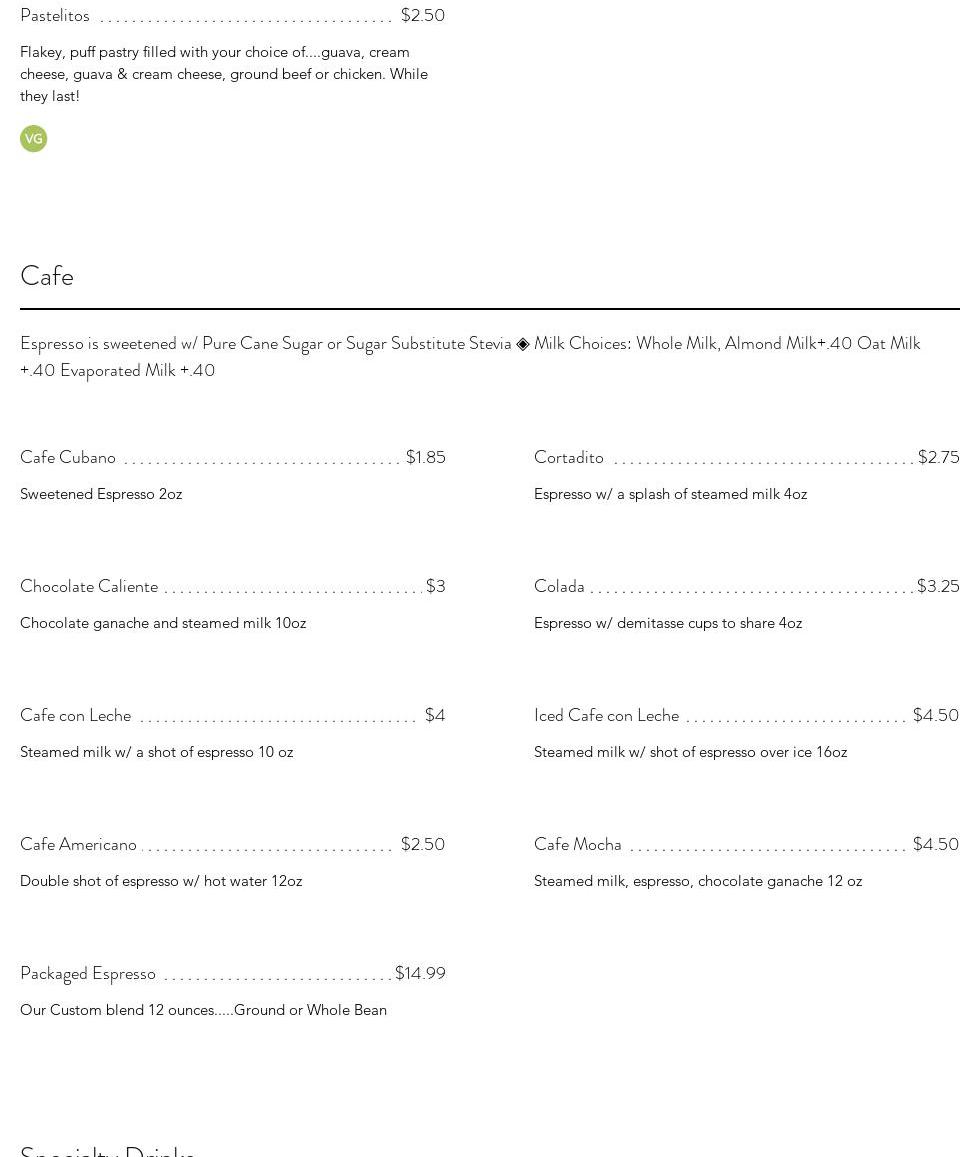Click the partially visible Specialty Drinks heading
This screenshot has width=965, height=1157.
[x=107, y=1150]
